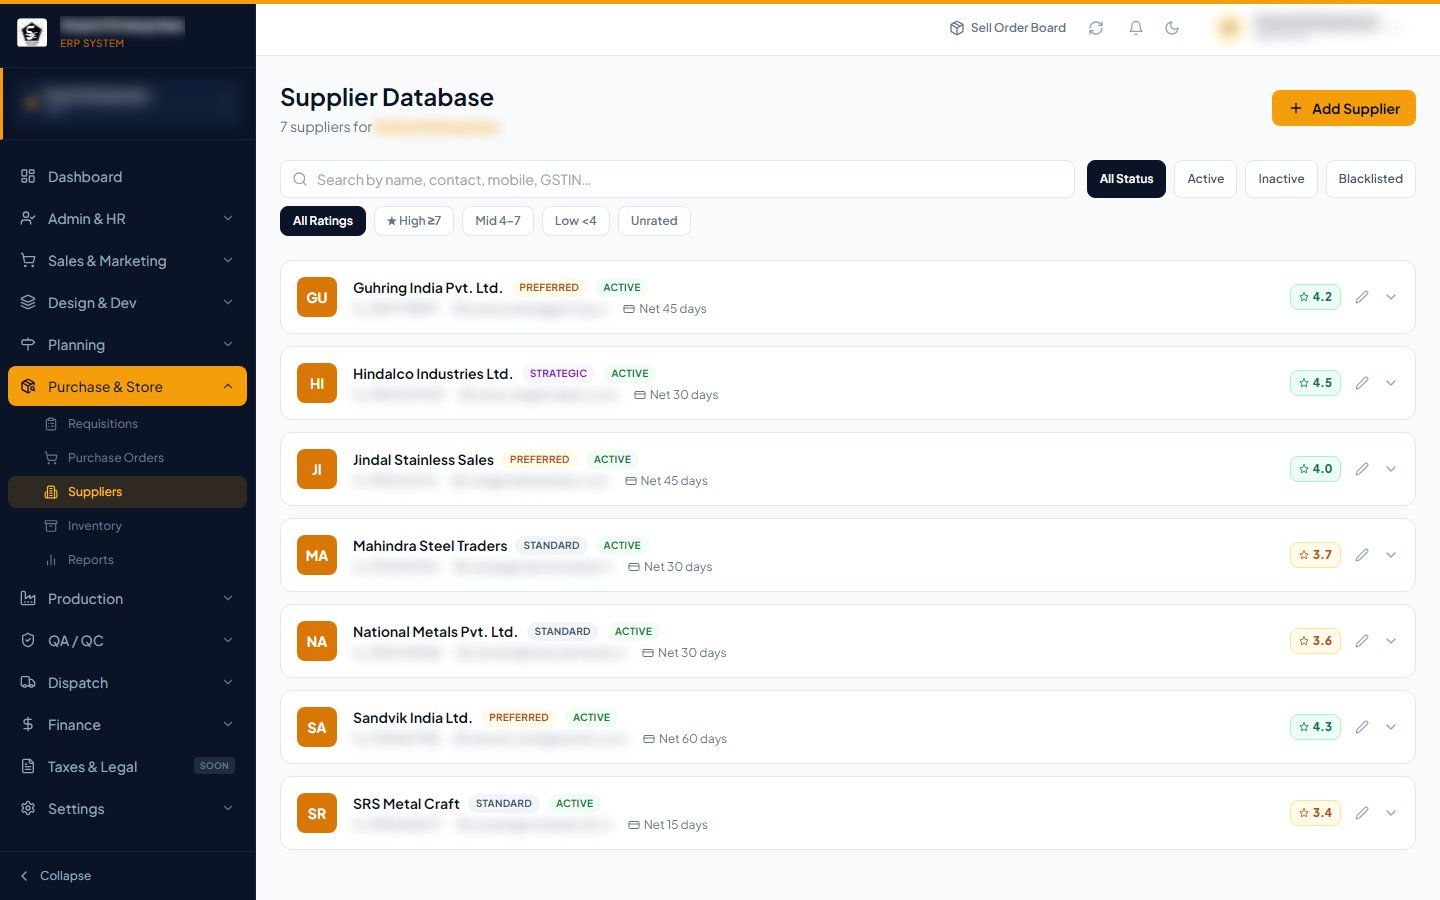This screenshot has height=900, width=1440.
Task: Filter suppliers by Inactive status
Action: click(1281, 179)
